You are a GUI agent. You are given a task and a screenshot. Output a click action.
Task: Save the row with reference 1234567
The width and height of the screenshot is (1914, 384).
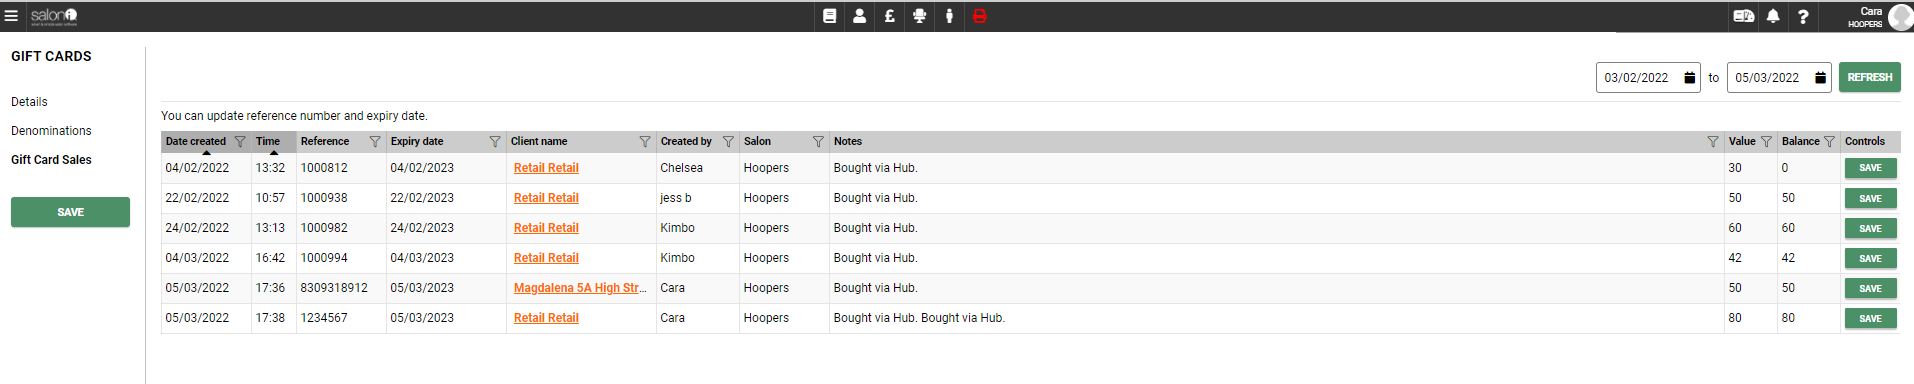pos(1870,318)
